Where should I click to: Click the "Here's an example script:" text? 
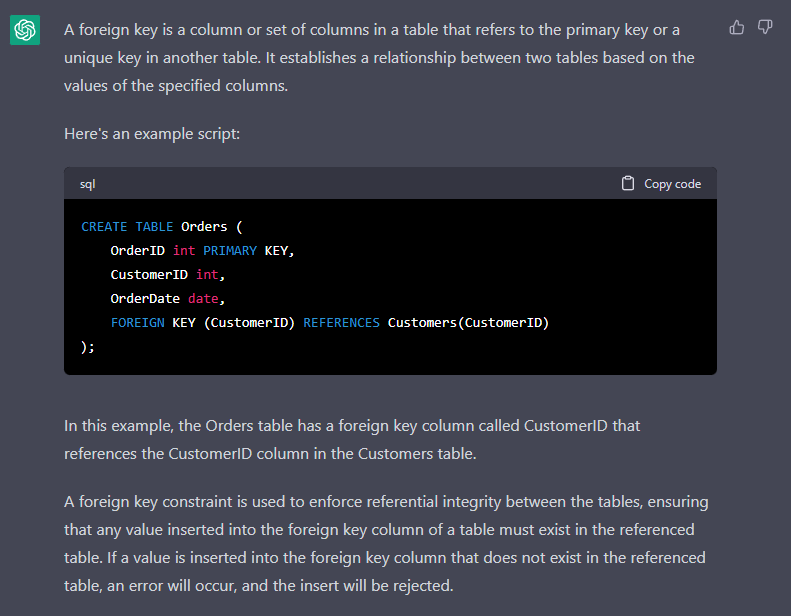pyautogui.click(x=152, y=133)
